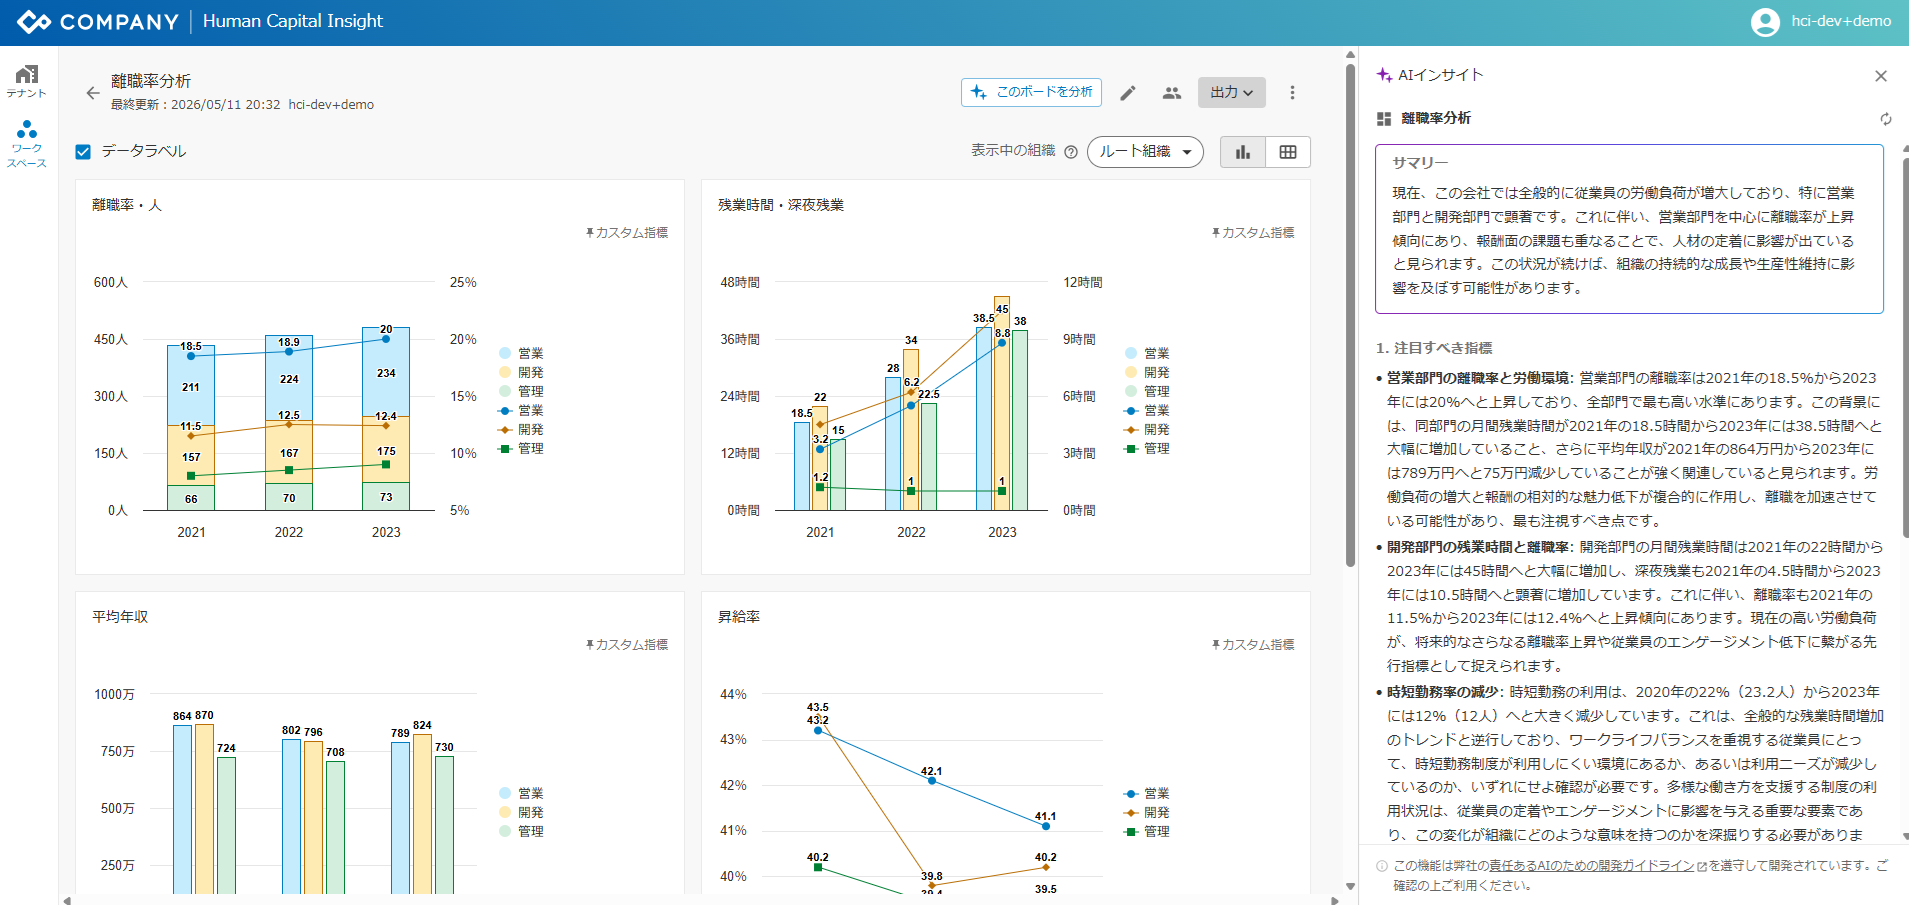Expand the 出力 export dropdown
The width and height of the screenshot is (1909, 905).
[x=1232, y=92]
